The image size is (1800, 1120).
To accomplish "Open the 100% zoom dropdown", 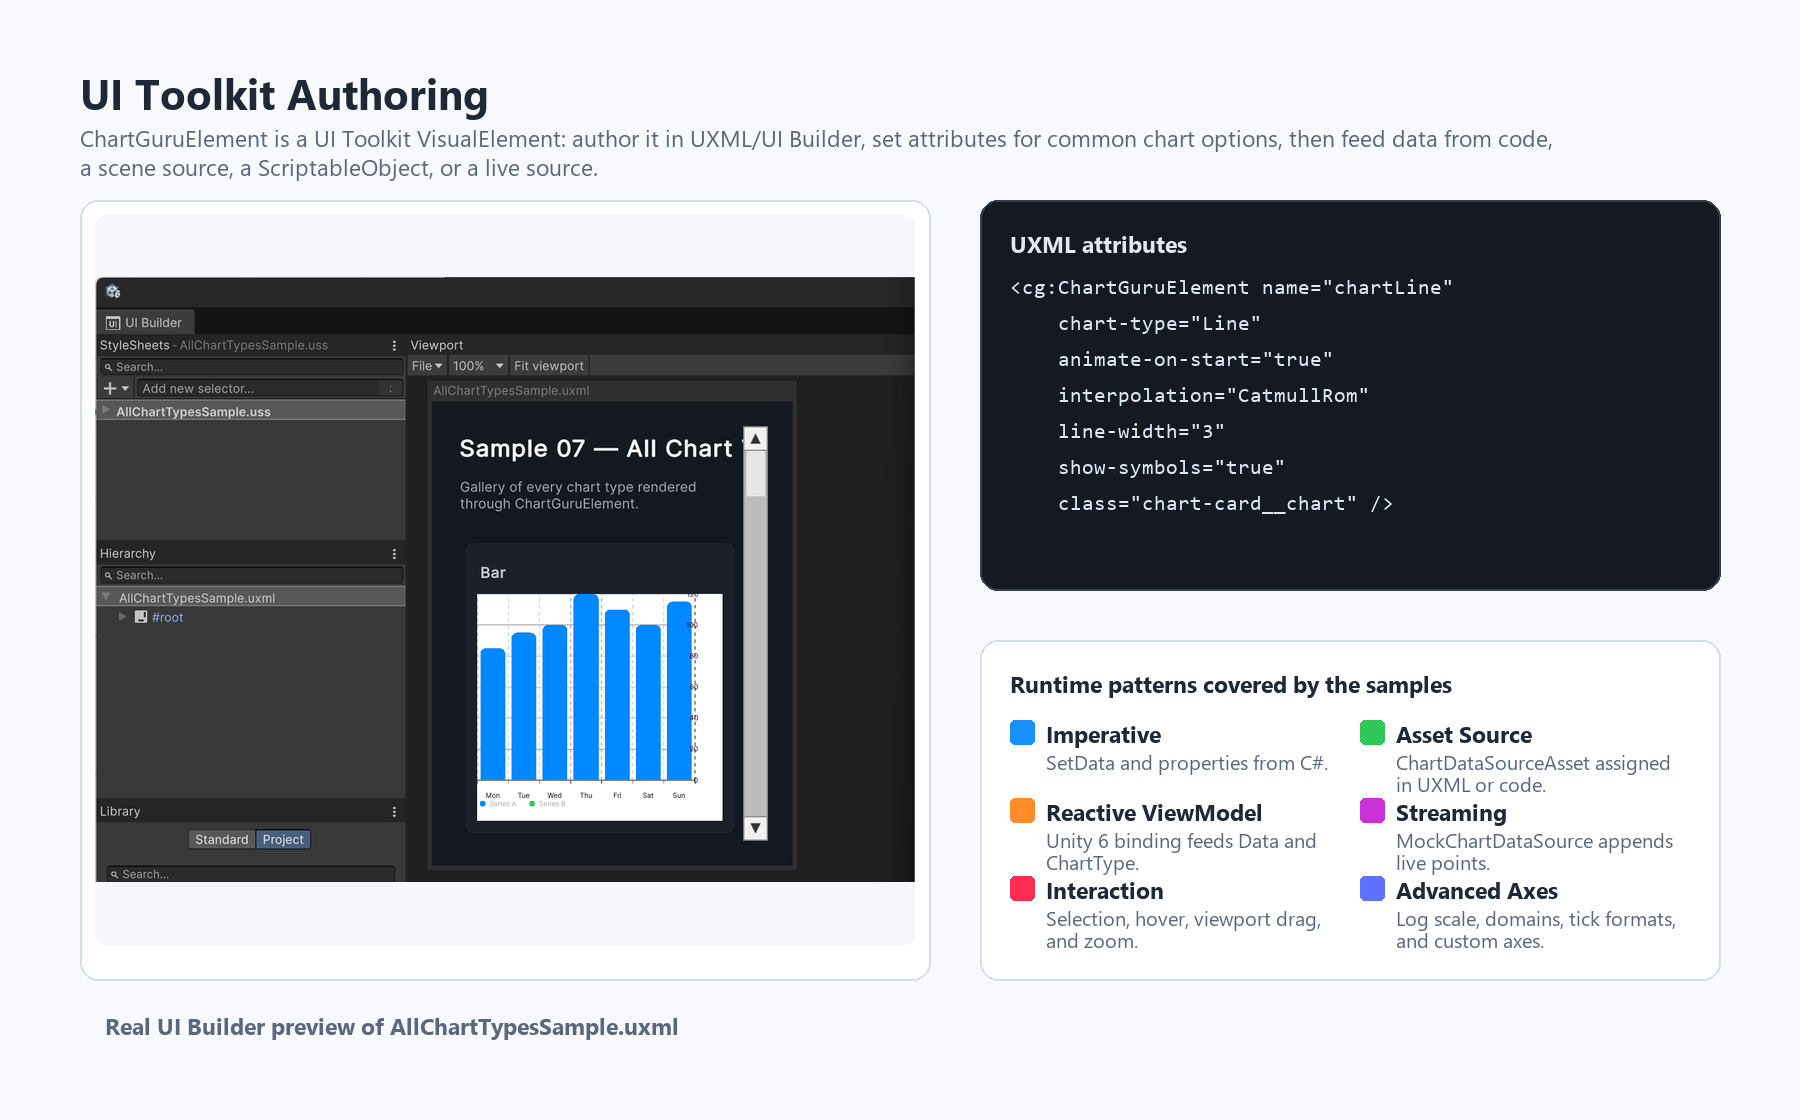I will tap(478, 366).
